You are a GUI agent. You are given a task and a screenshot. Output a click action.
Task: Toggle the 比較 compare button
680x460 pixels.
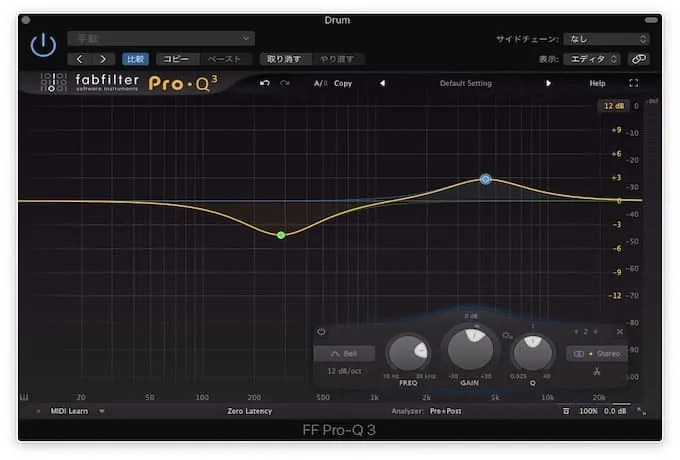136,59
